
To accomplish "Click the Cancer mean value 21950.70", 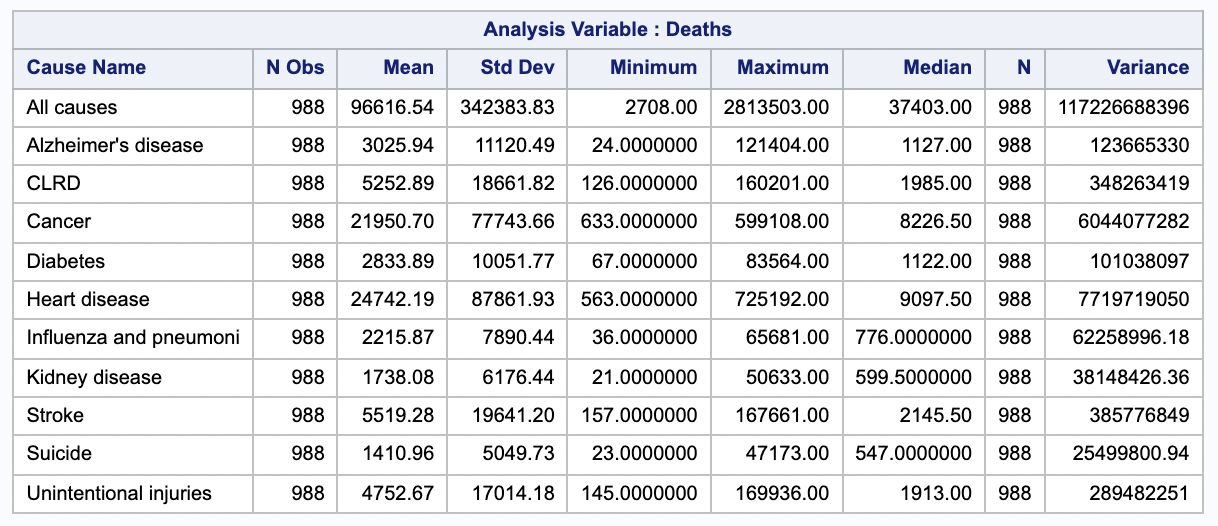I will pos(393,222).
